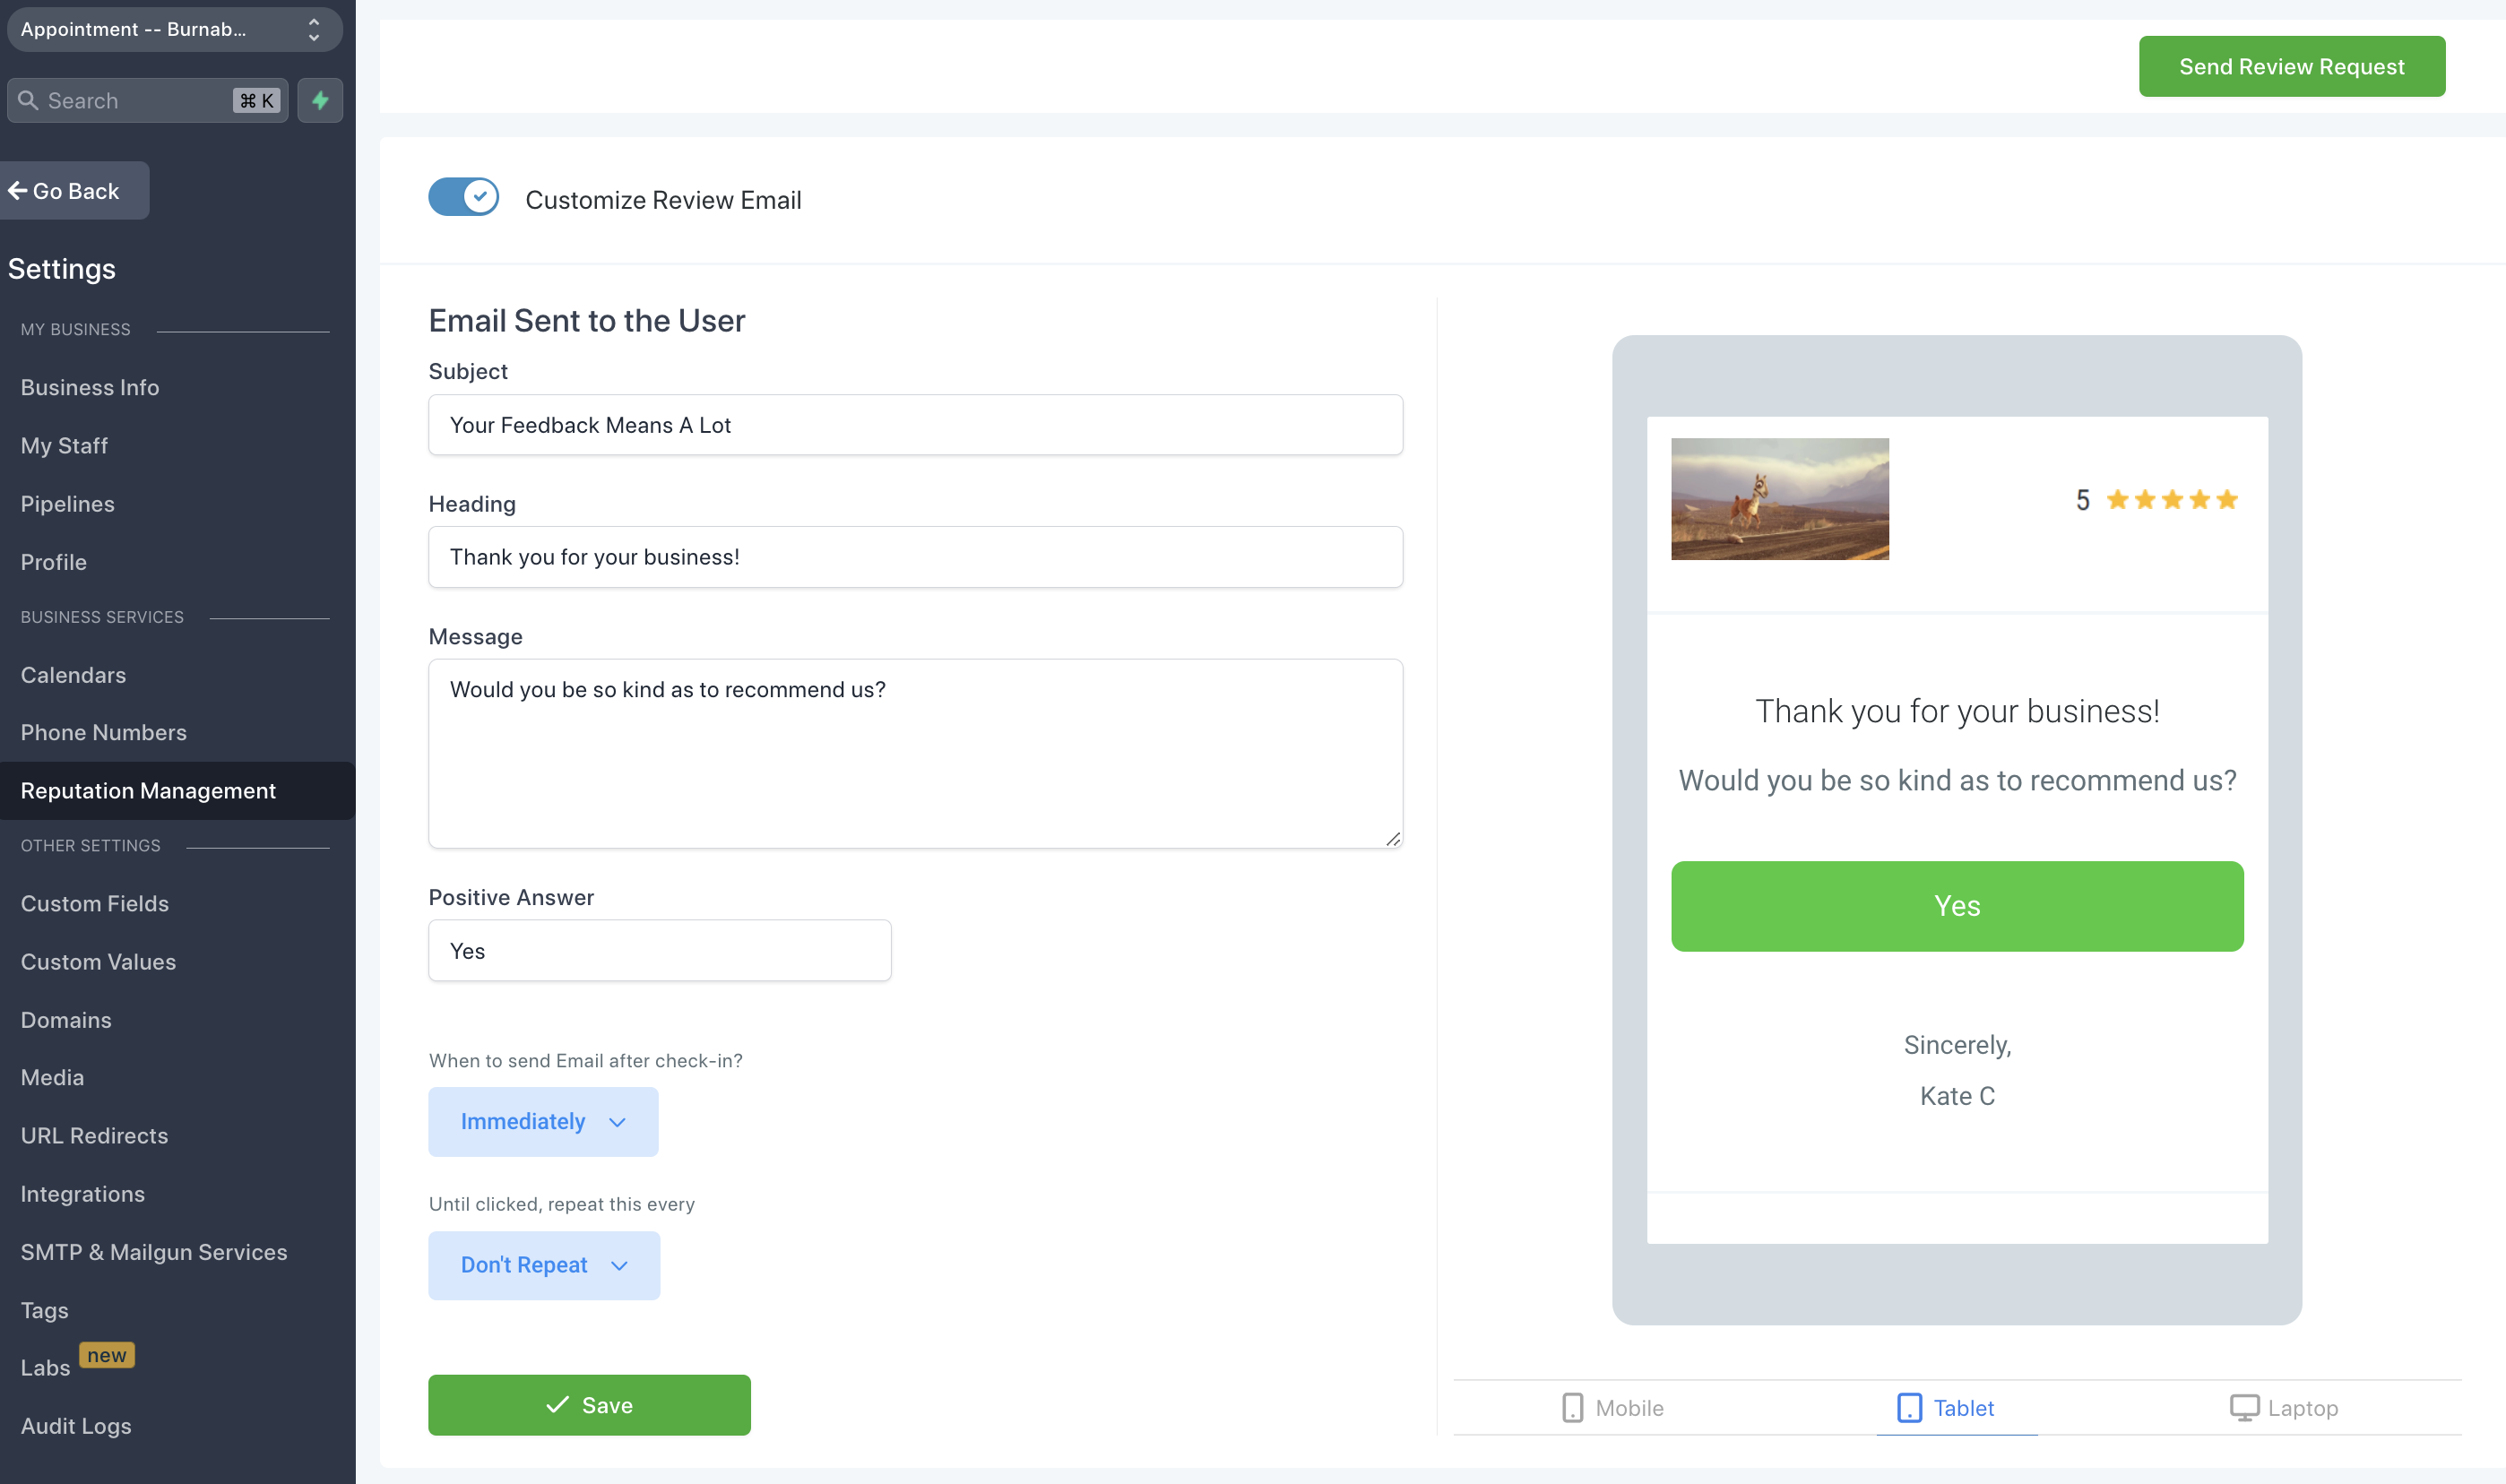The width and height of the screenshot is (2506, 1484).
Task: Go to My Staff settings
Action: pos(64,446)
